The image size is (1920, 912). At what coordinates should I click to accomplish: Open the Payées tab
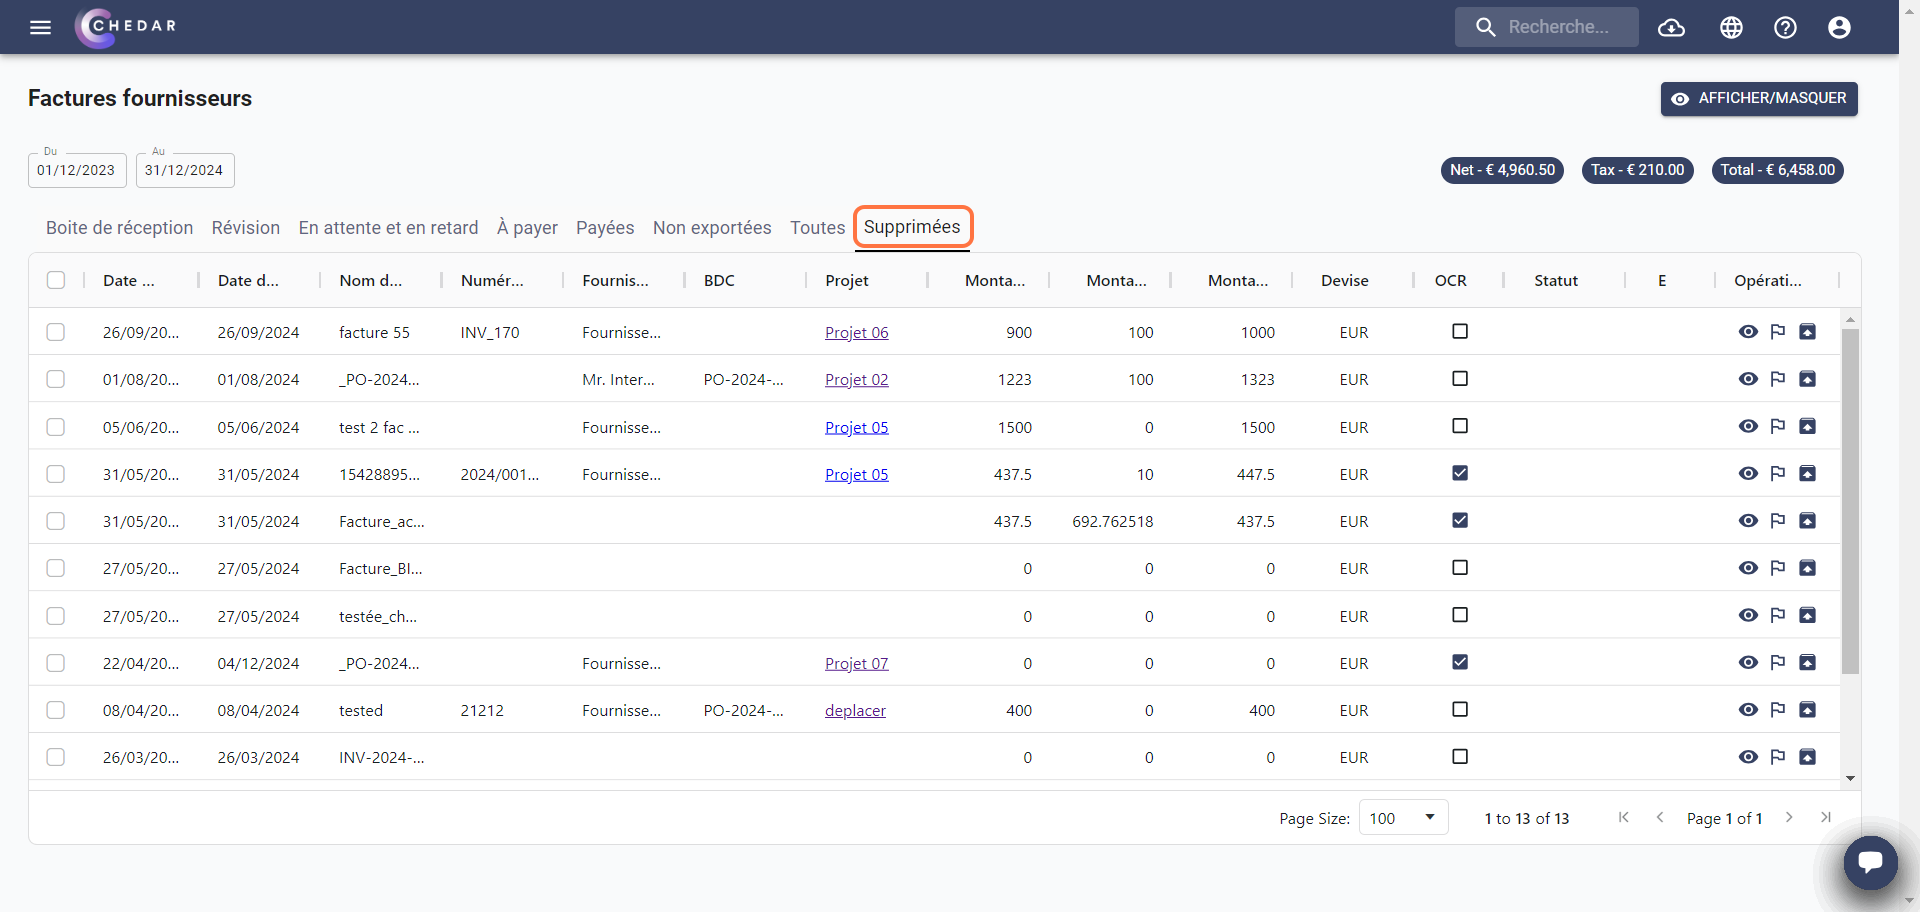point(605,228)
